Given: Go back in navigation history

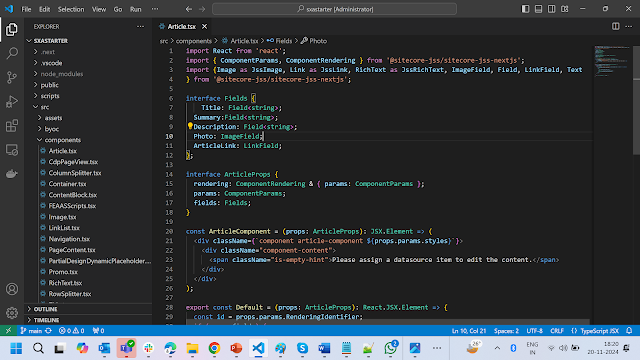Looking at the screenshot, I should [x=189, y=9].
